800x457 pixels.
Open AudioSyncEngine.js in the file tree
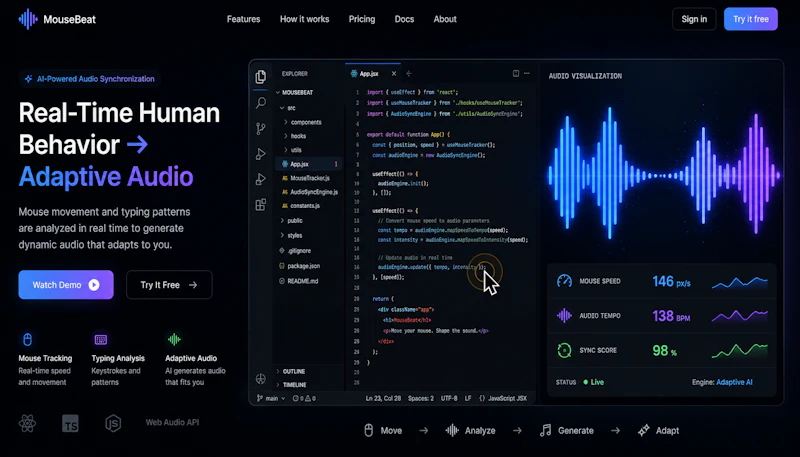[308, 192]
